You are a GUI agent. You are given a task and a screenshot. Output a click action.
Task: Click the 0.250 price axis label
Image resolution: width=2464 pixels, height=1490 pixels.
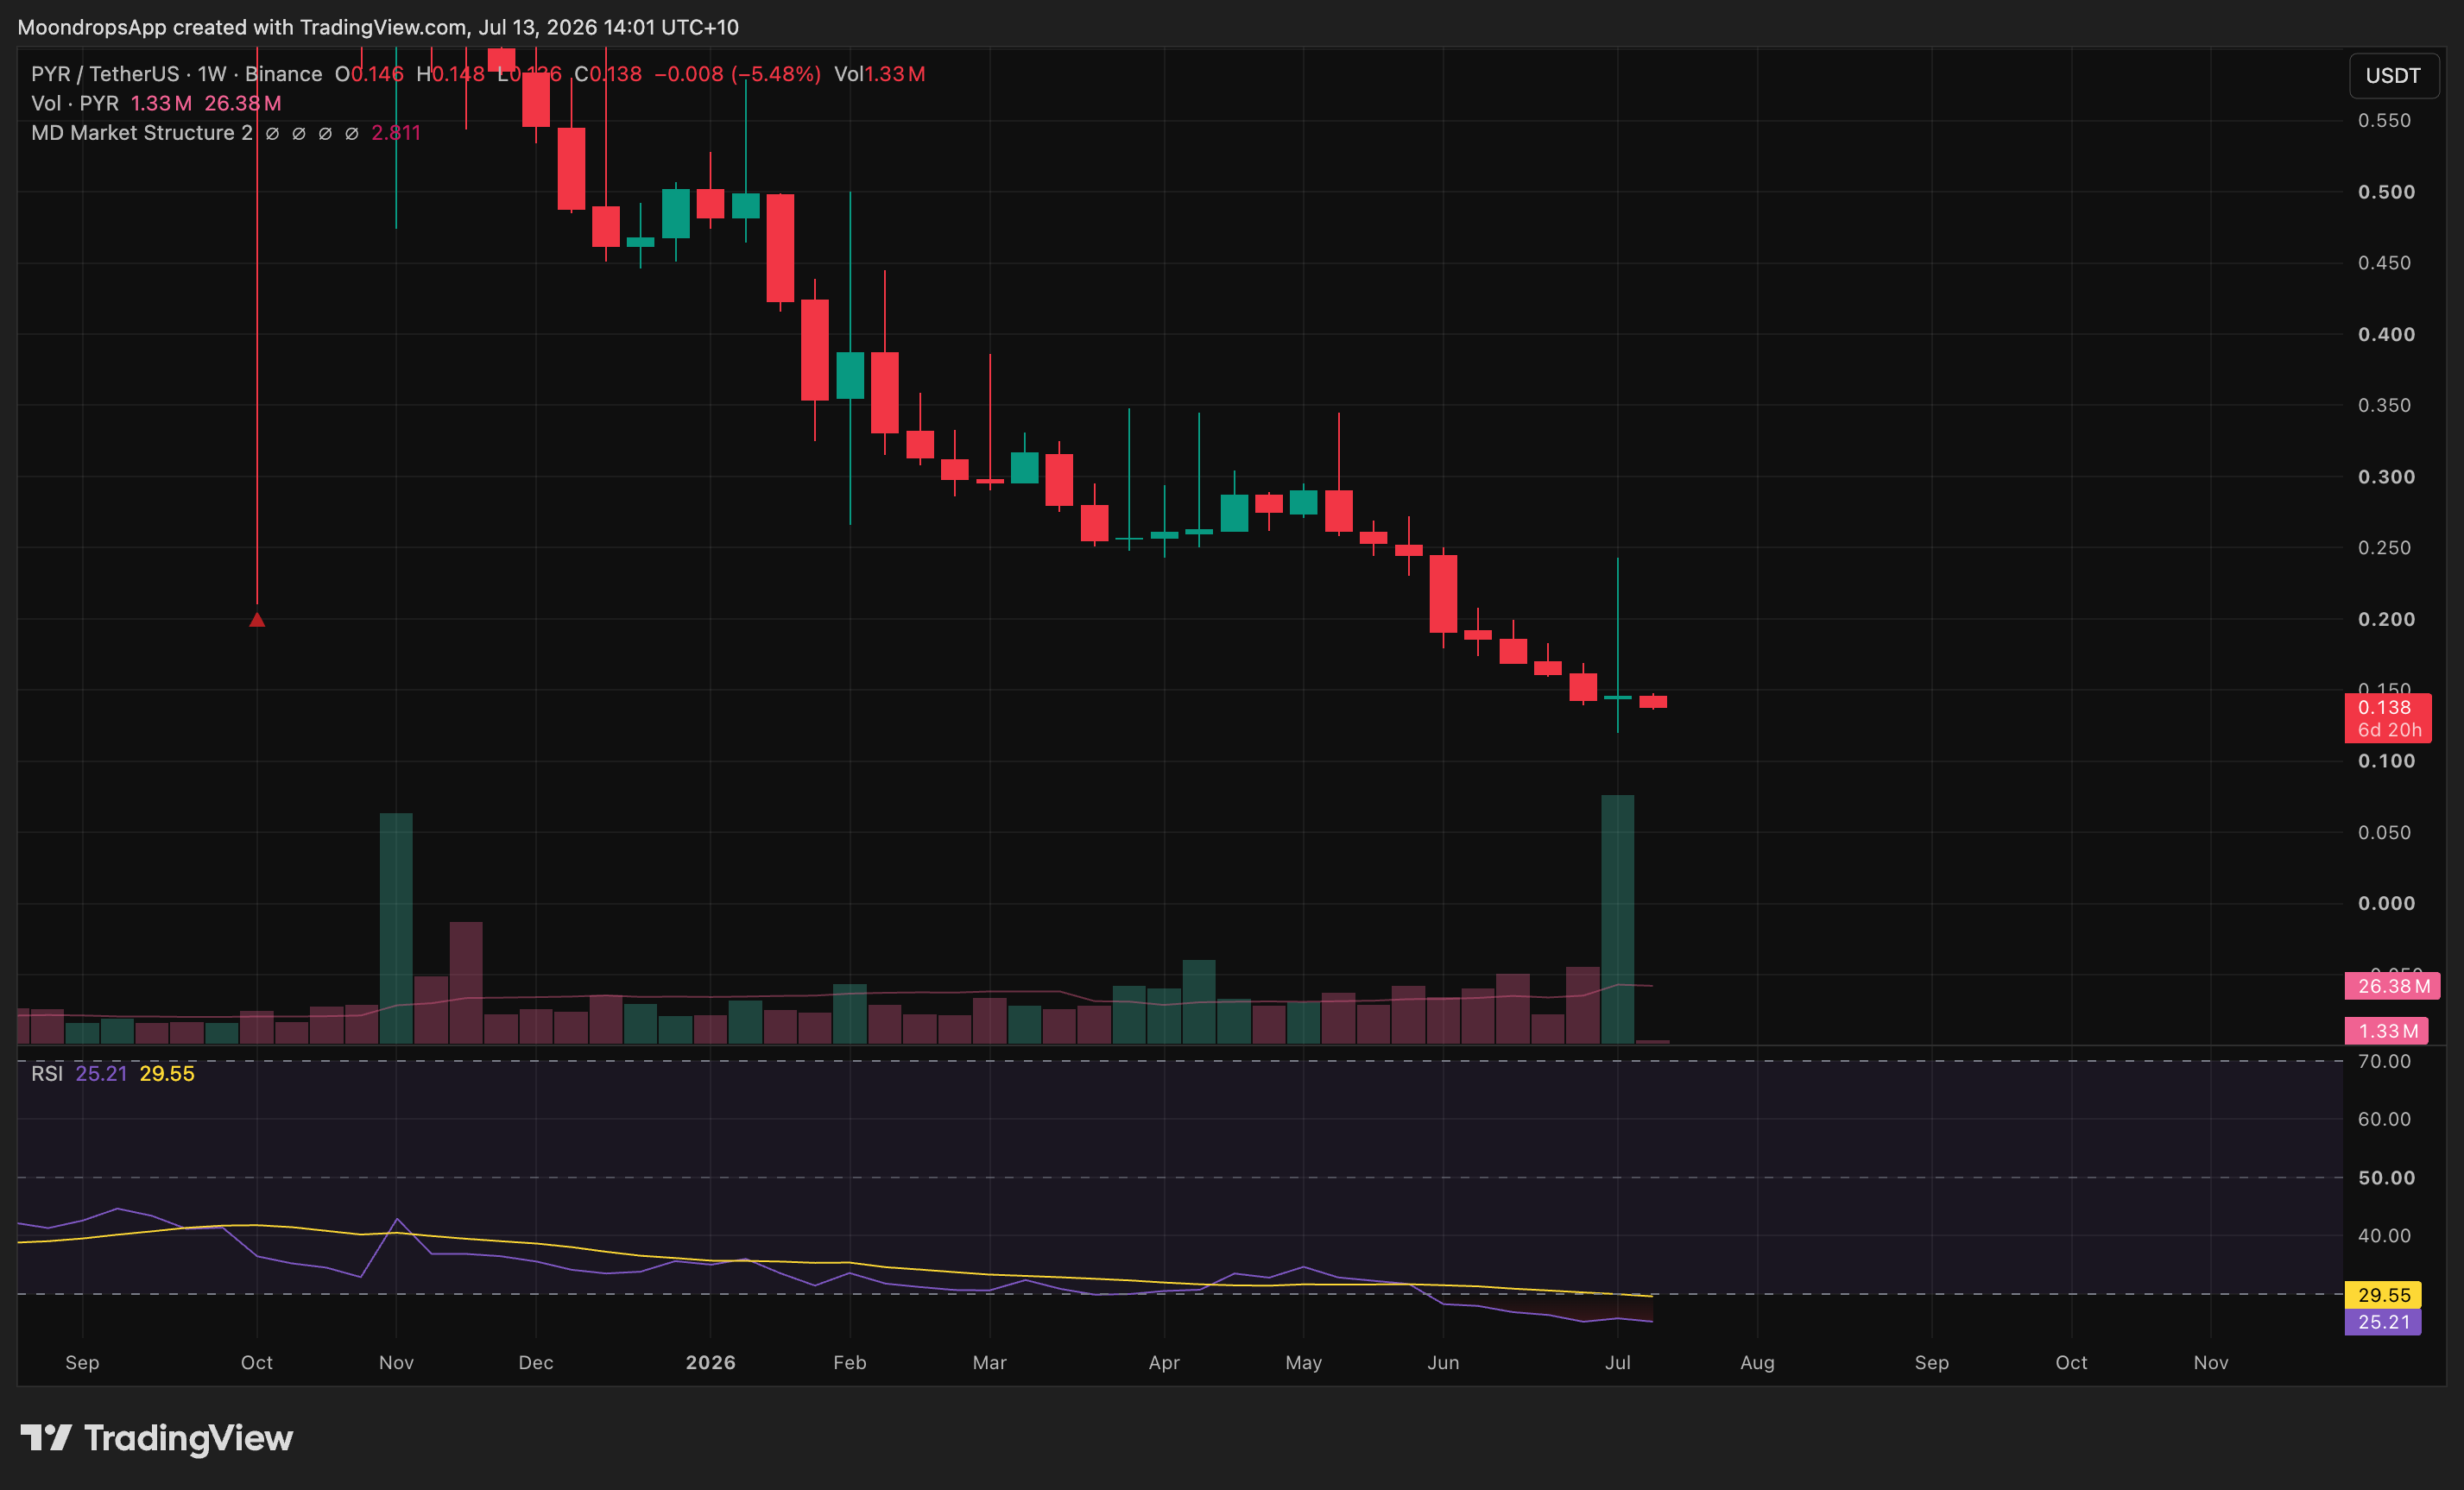coord(2384,548)
